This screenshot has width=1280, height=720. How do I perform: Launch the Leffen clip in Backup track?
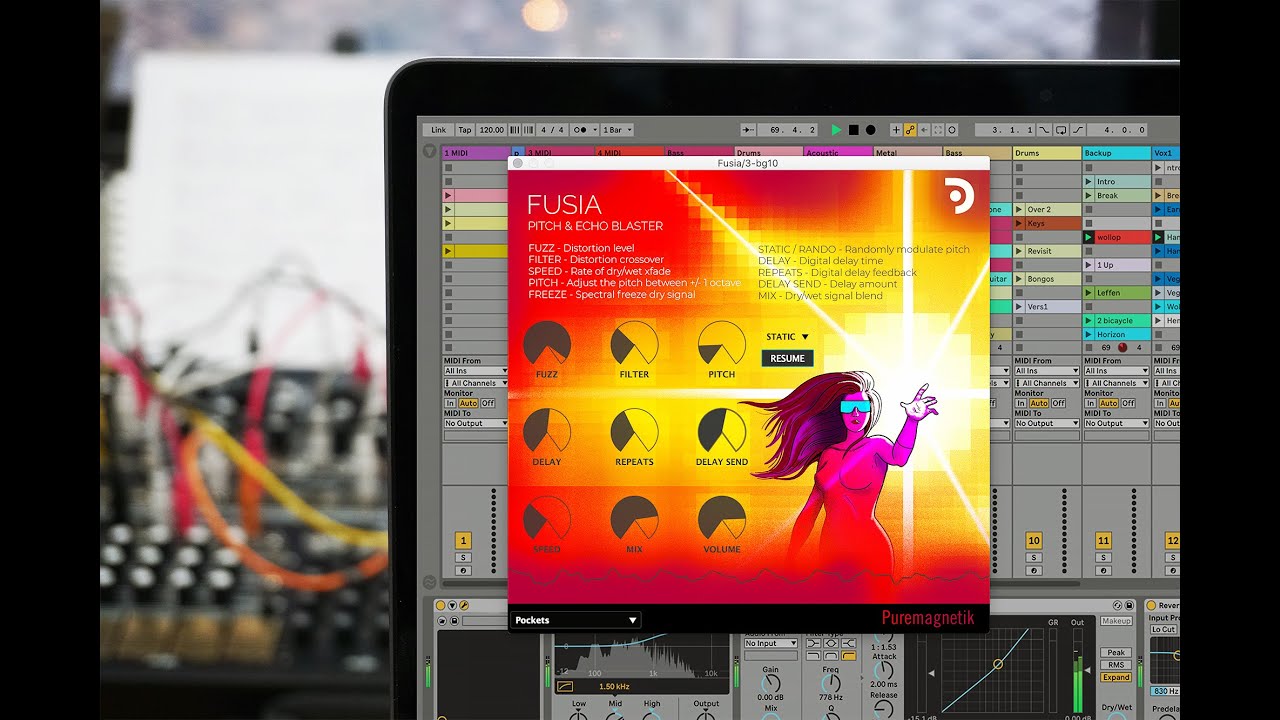pos(1089,293)
